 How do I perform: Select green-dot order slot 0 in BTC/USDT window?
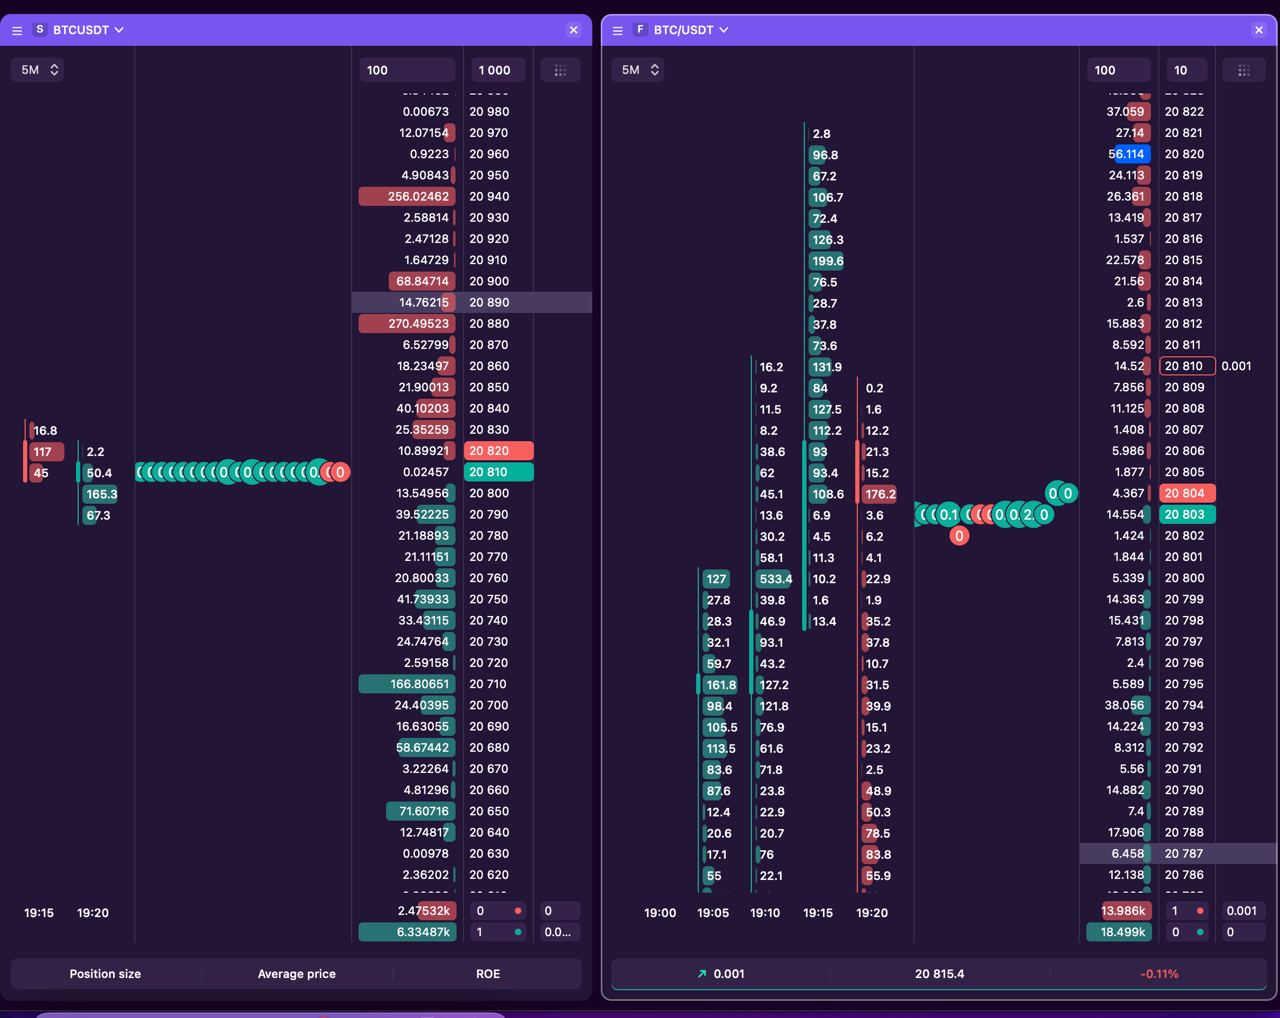[x=1187, y=932]
